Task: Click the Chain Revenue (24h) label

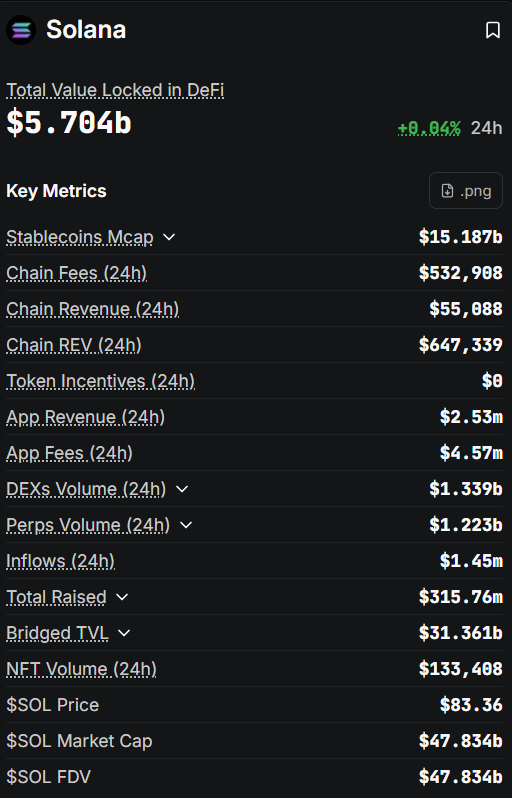Action: (93, 309)
